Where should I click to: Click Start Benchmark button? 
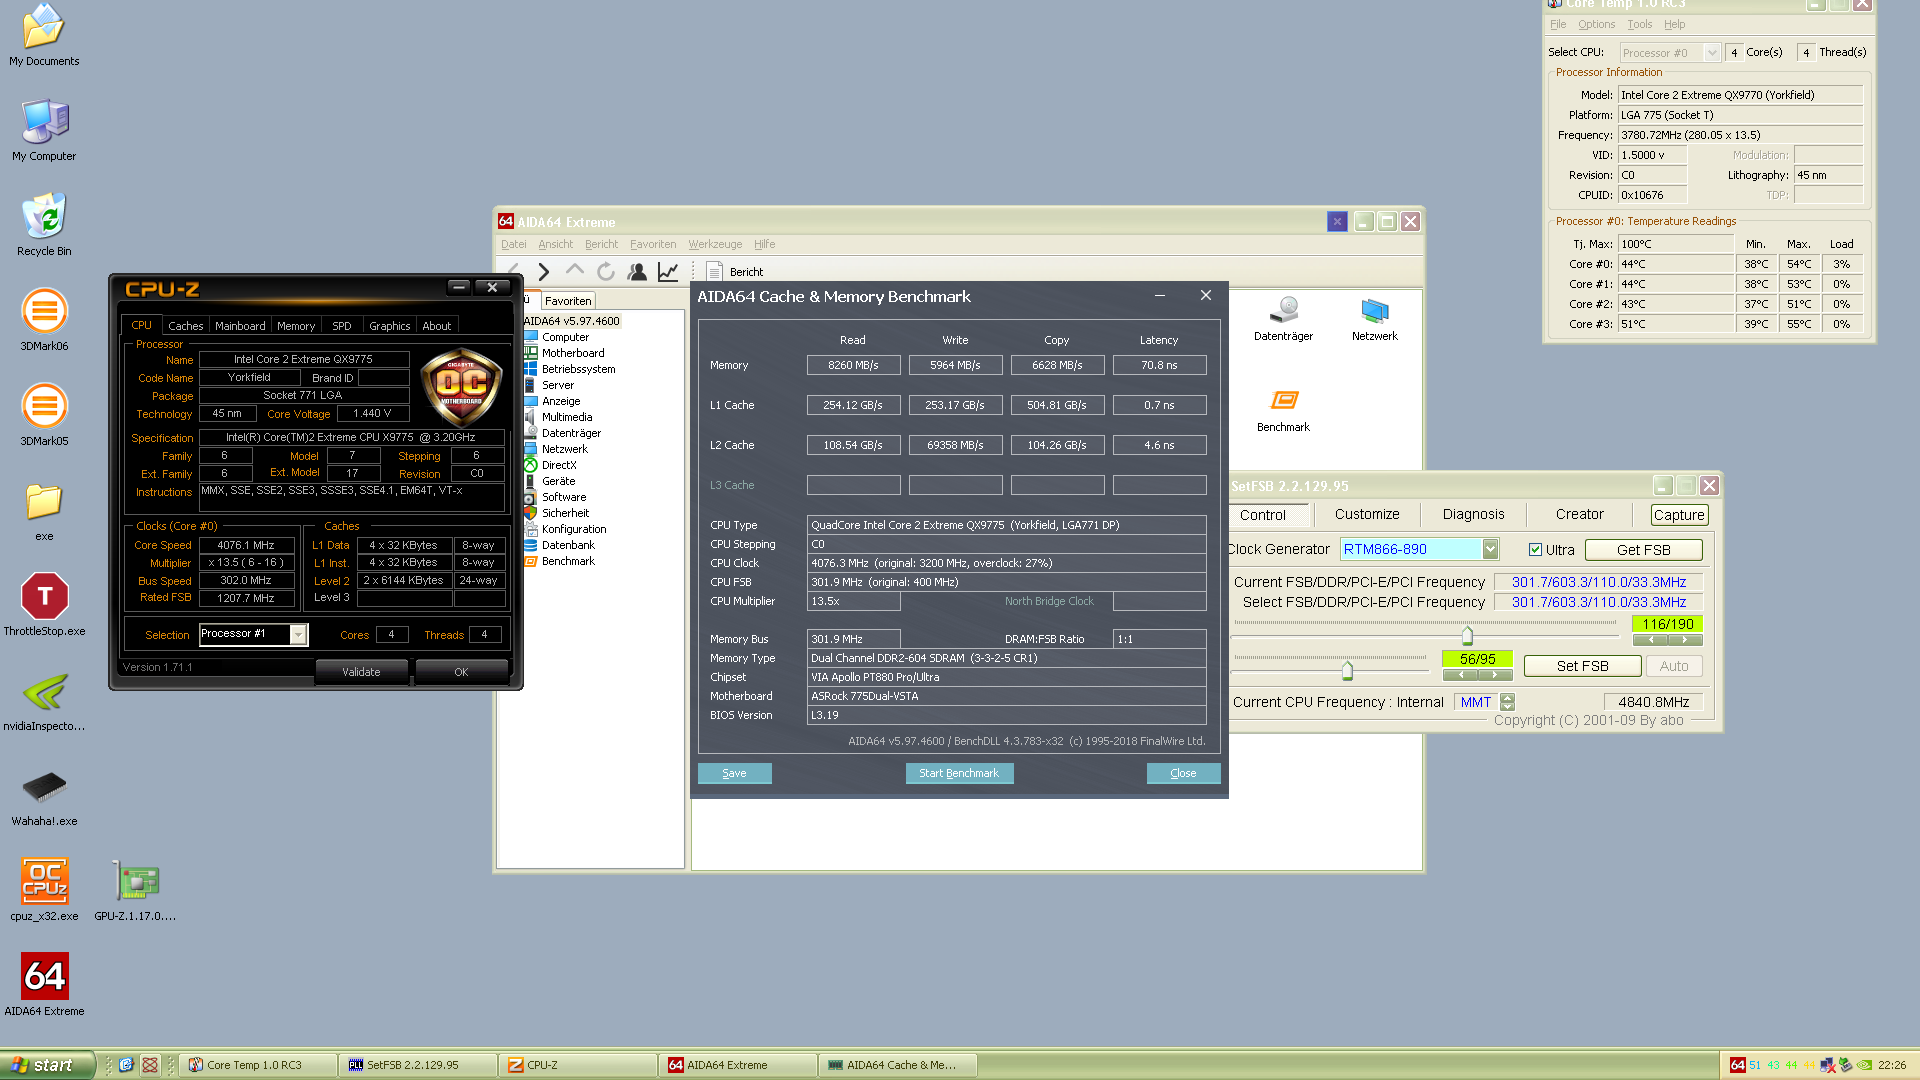[958, 773]
